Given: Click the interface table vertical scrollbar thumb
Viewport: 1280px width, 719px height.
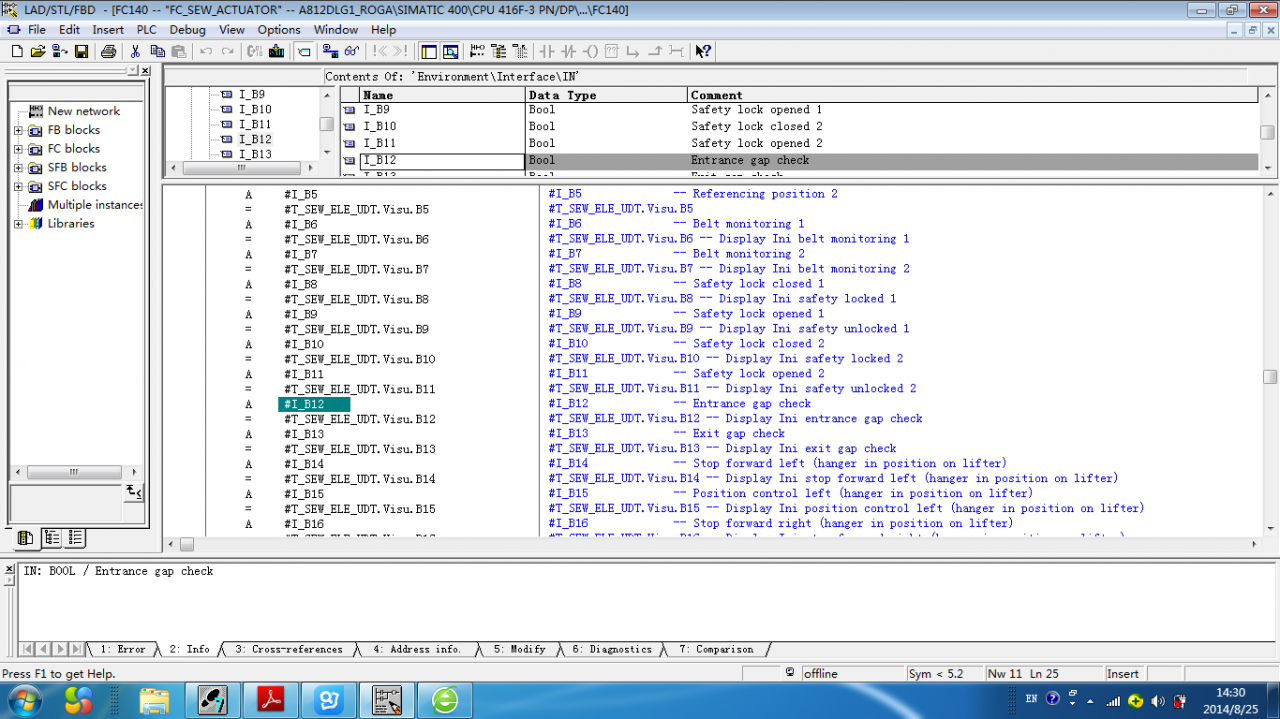Looking at the screenshot, I should pos(1268,132).
